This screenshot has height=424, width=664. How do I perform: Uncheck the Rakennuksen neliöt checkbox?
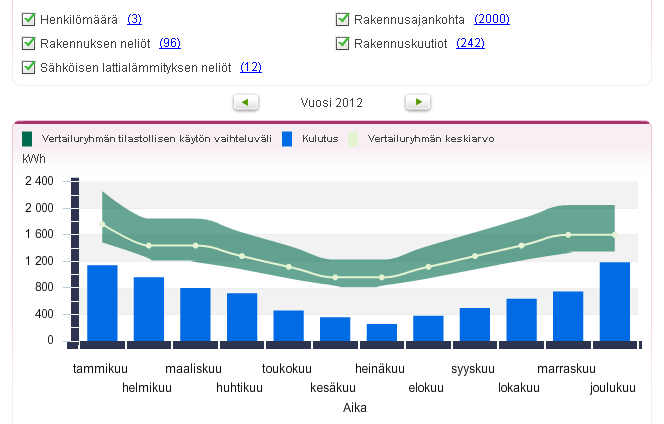tap(28, 43)
